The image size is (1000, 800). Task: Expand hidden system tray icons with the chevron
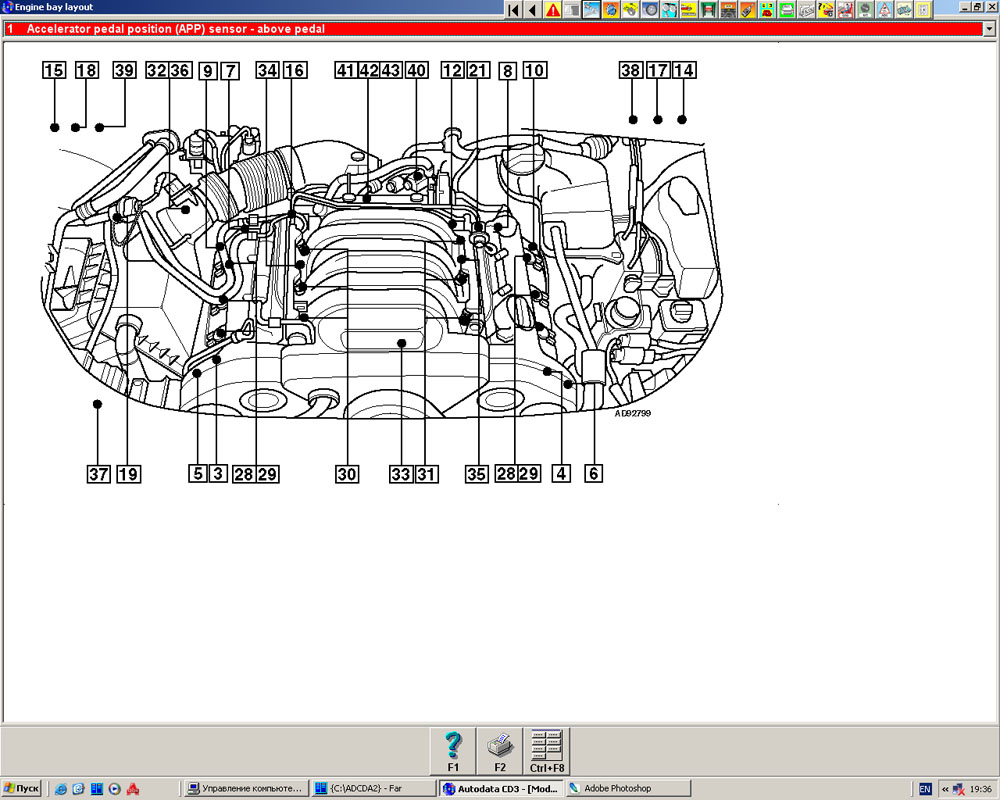(944, 788)
